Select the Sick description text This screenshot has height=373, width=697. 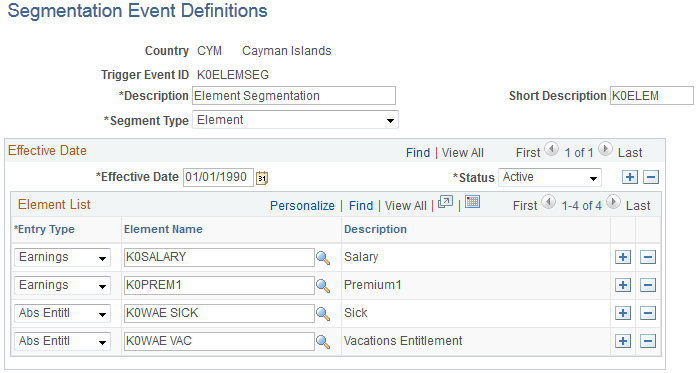pyautogui.click(x=356, y=313)
